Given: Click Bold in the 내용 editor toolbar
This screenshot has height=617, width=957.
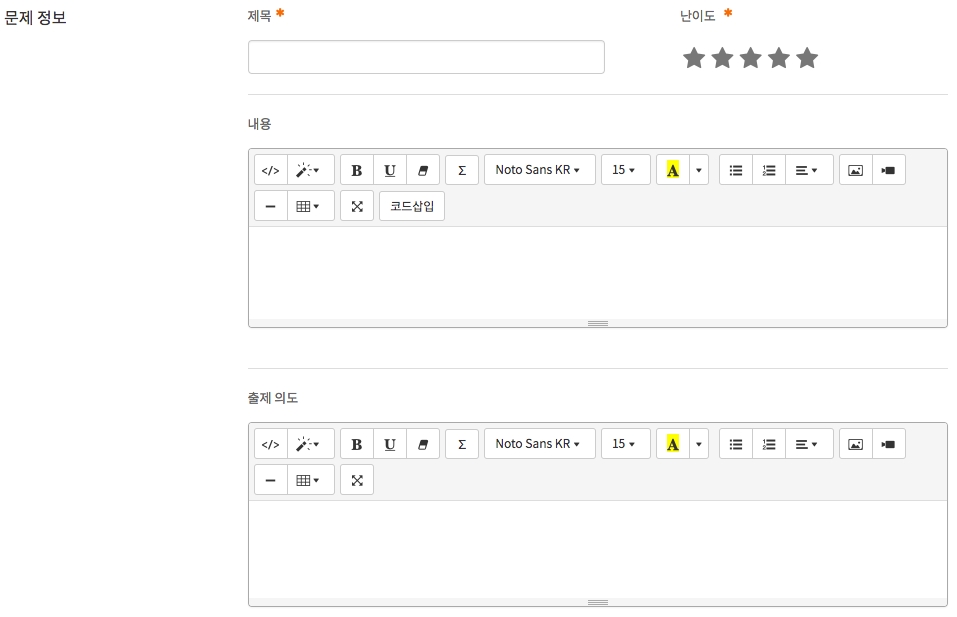Looking at the screenshot, I should pos(356,170).
